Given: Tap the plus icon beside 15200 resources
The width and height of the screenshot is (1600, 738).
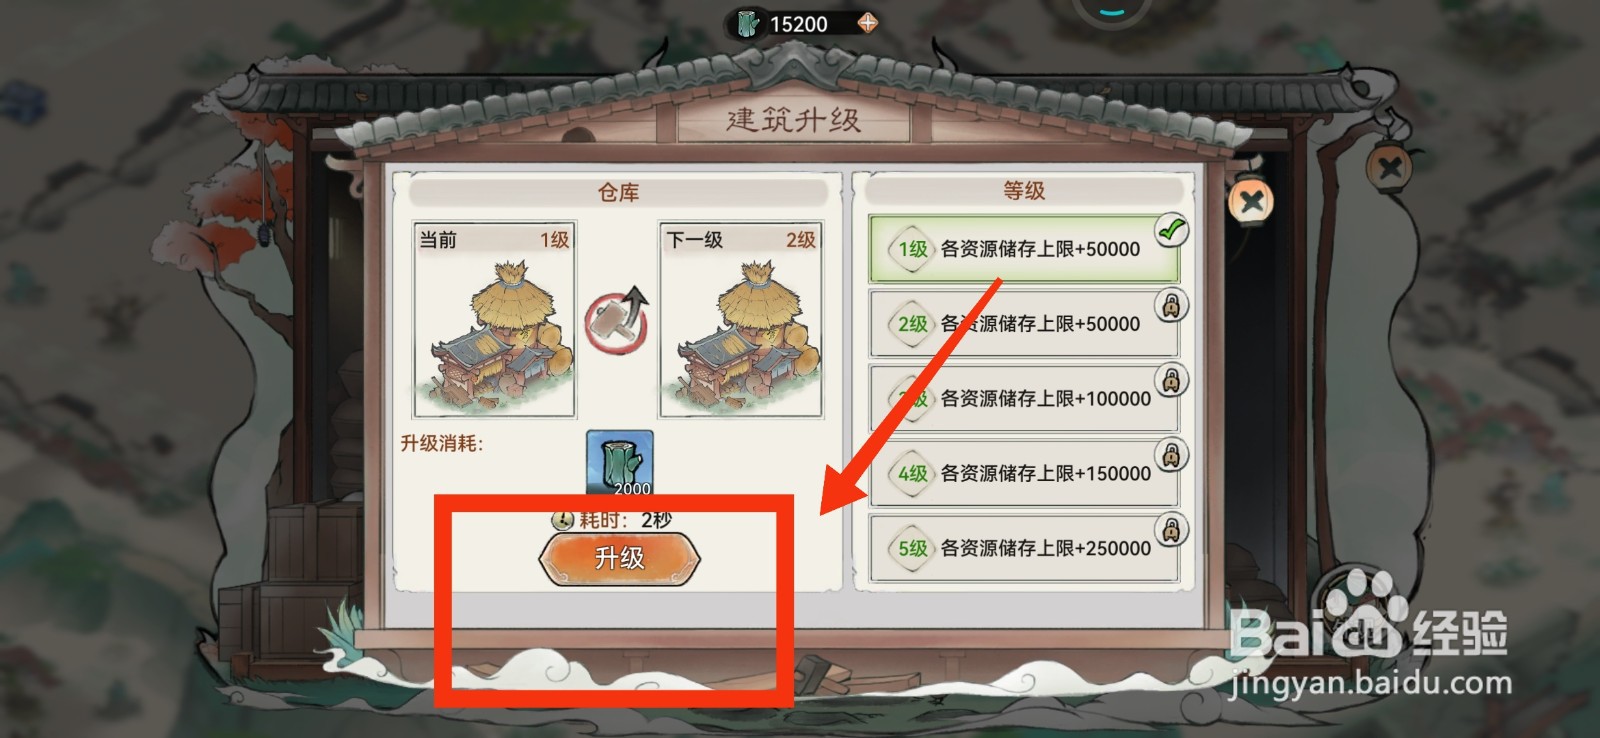Looking at the screenshot, I should tap(867, 23).
